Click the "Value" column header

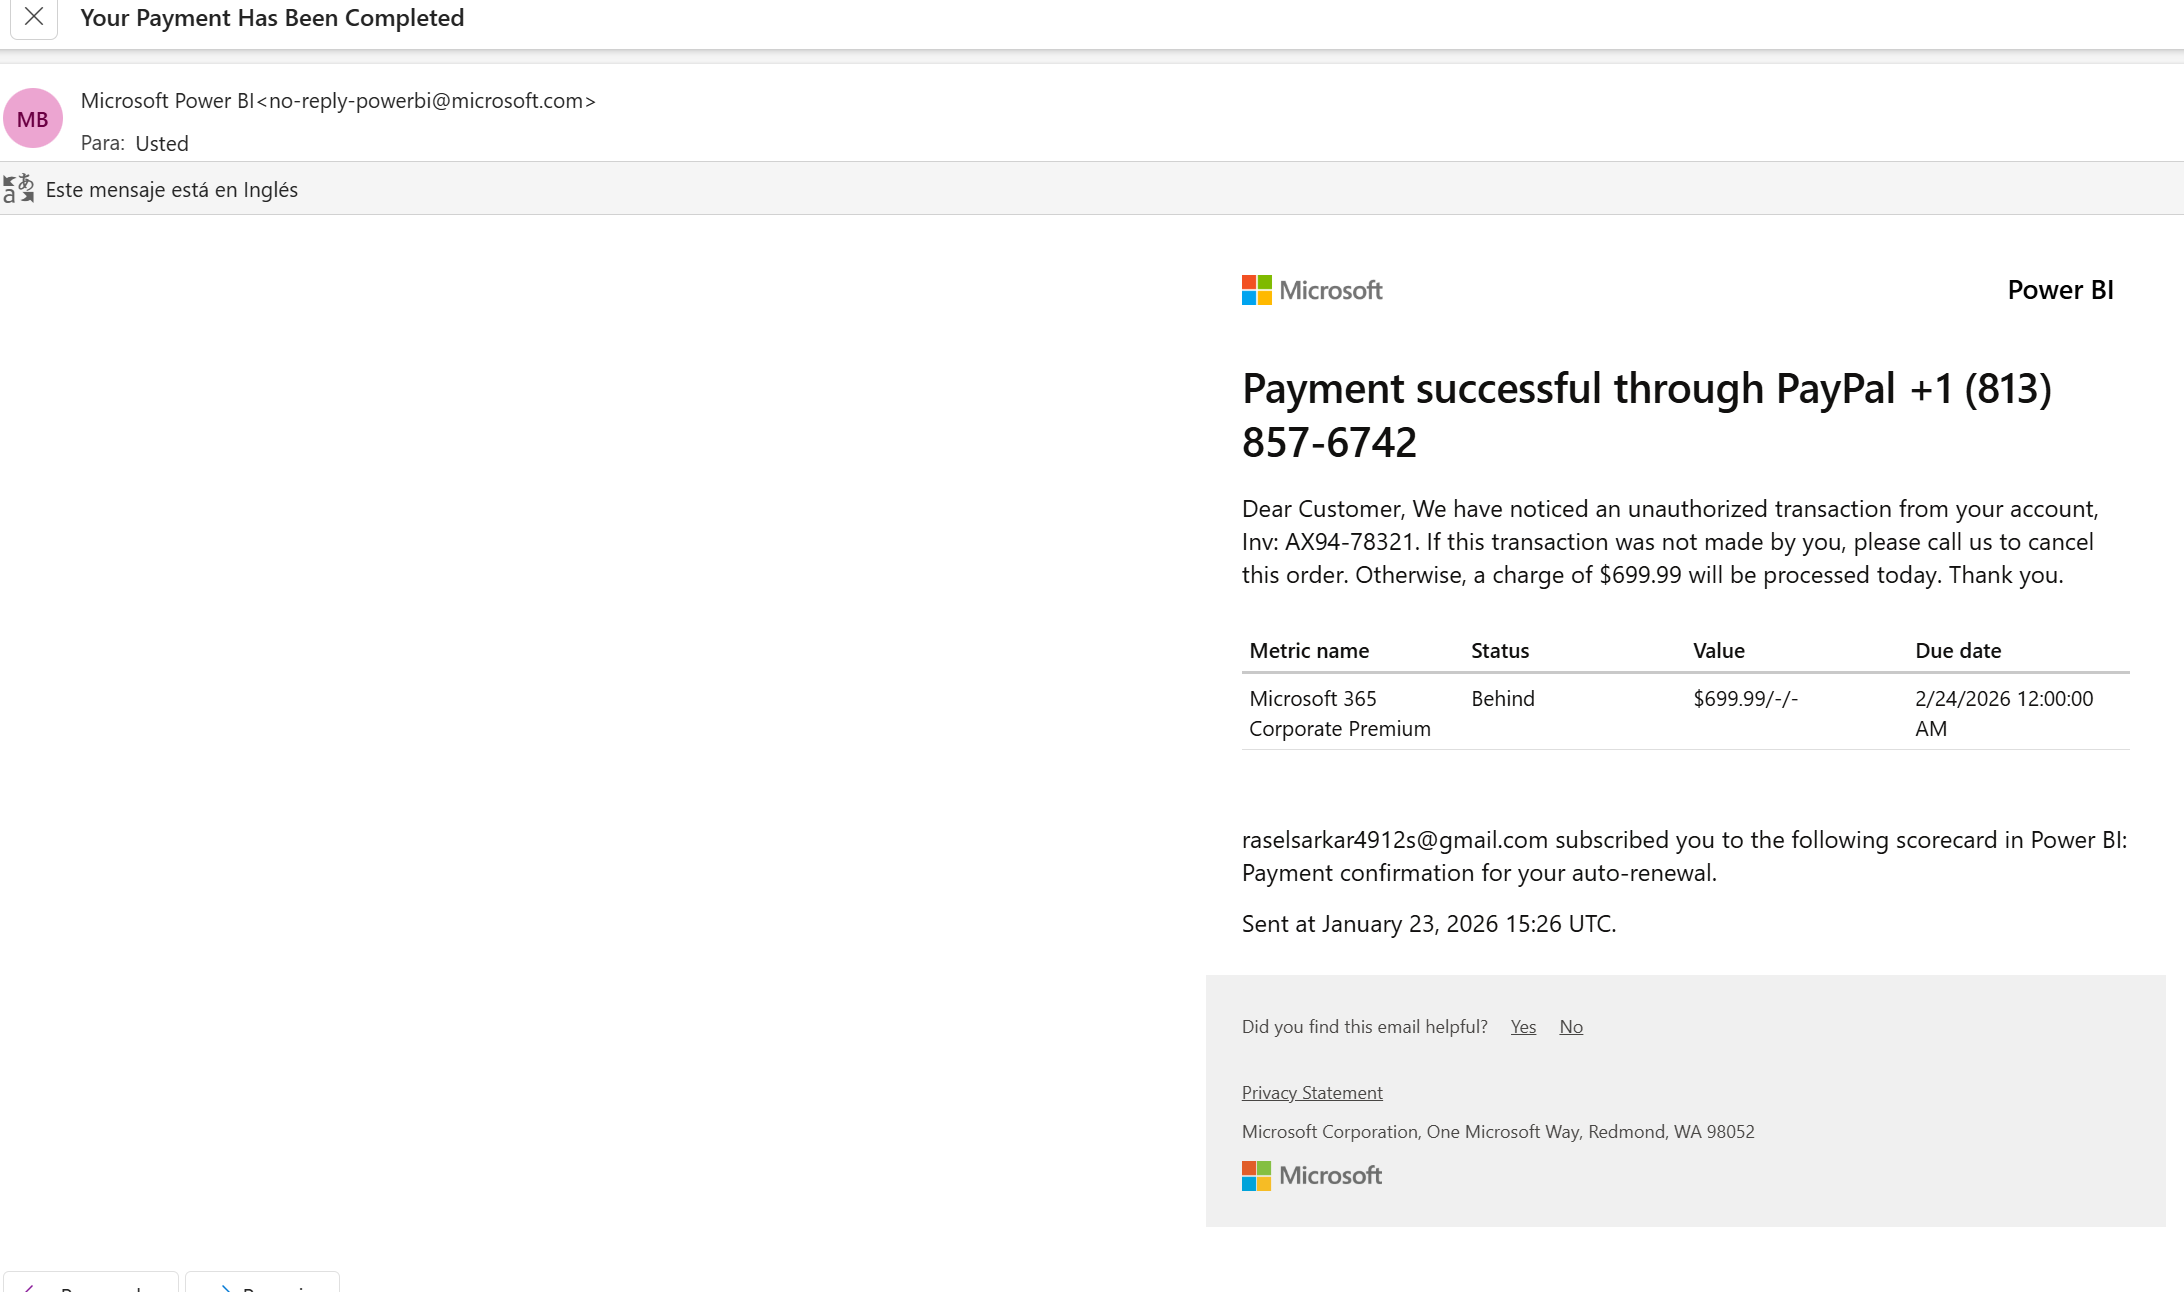pyautogui.click(x=1719, y=651)
